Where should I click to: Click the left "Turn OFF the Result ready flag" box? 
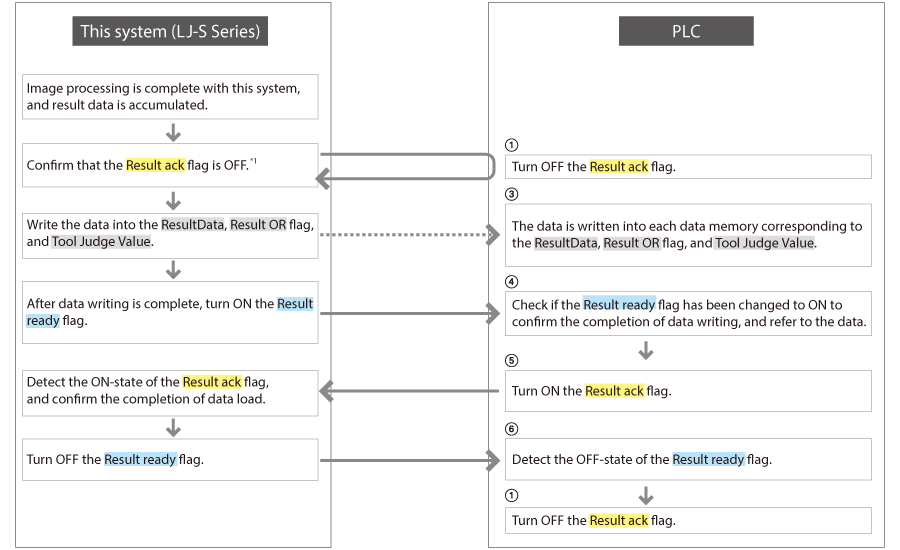tap(170, 460)
